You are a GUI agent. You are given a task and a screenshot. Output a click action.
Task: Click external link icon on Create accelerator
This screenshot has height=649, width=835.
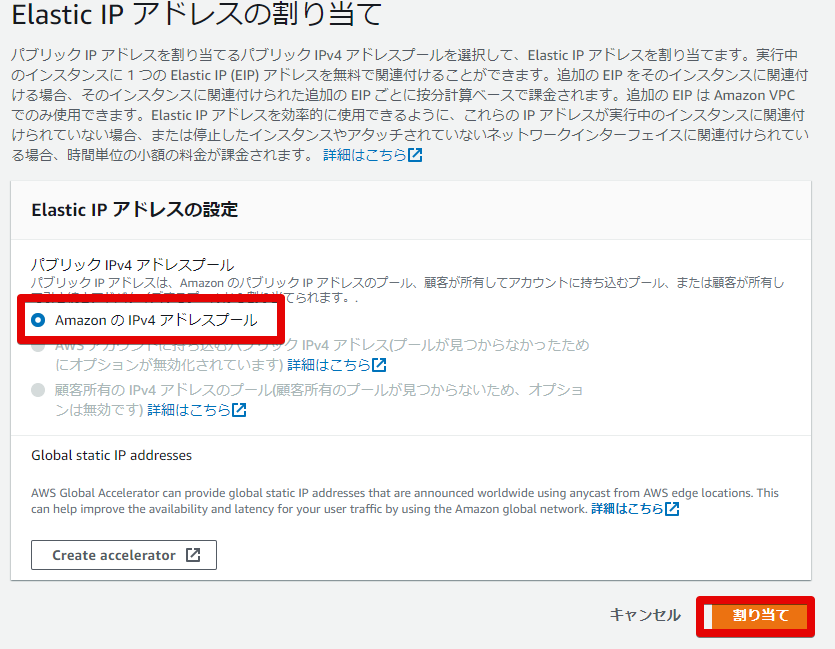click(x=193, y=555)
